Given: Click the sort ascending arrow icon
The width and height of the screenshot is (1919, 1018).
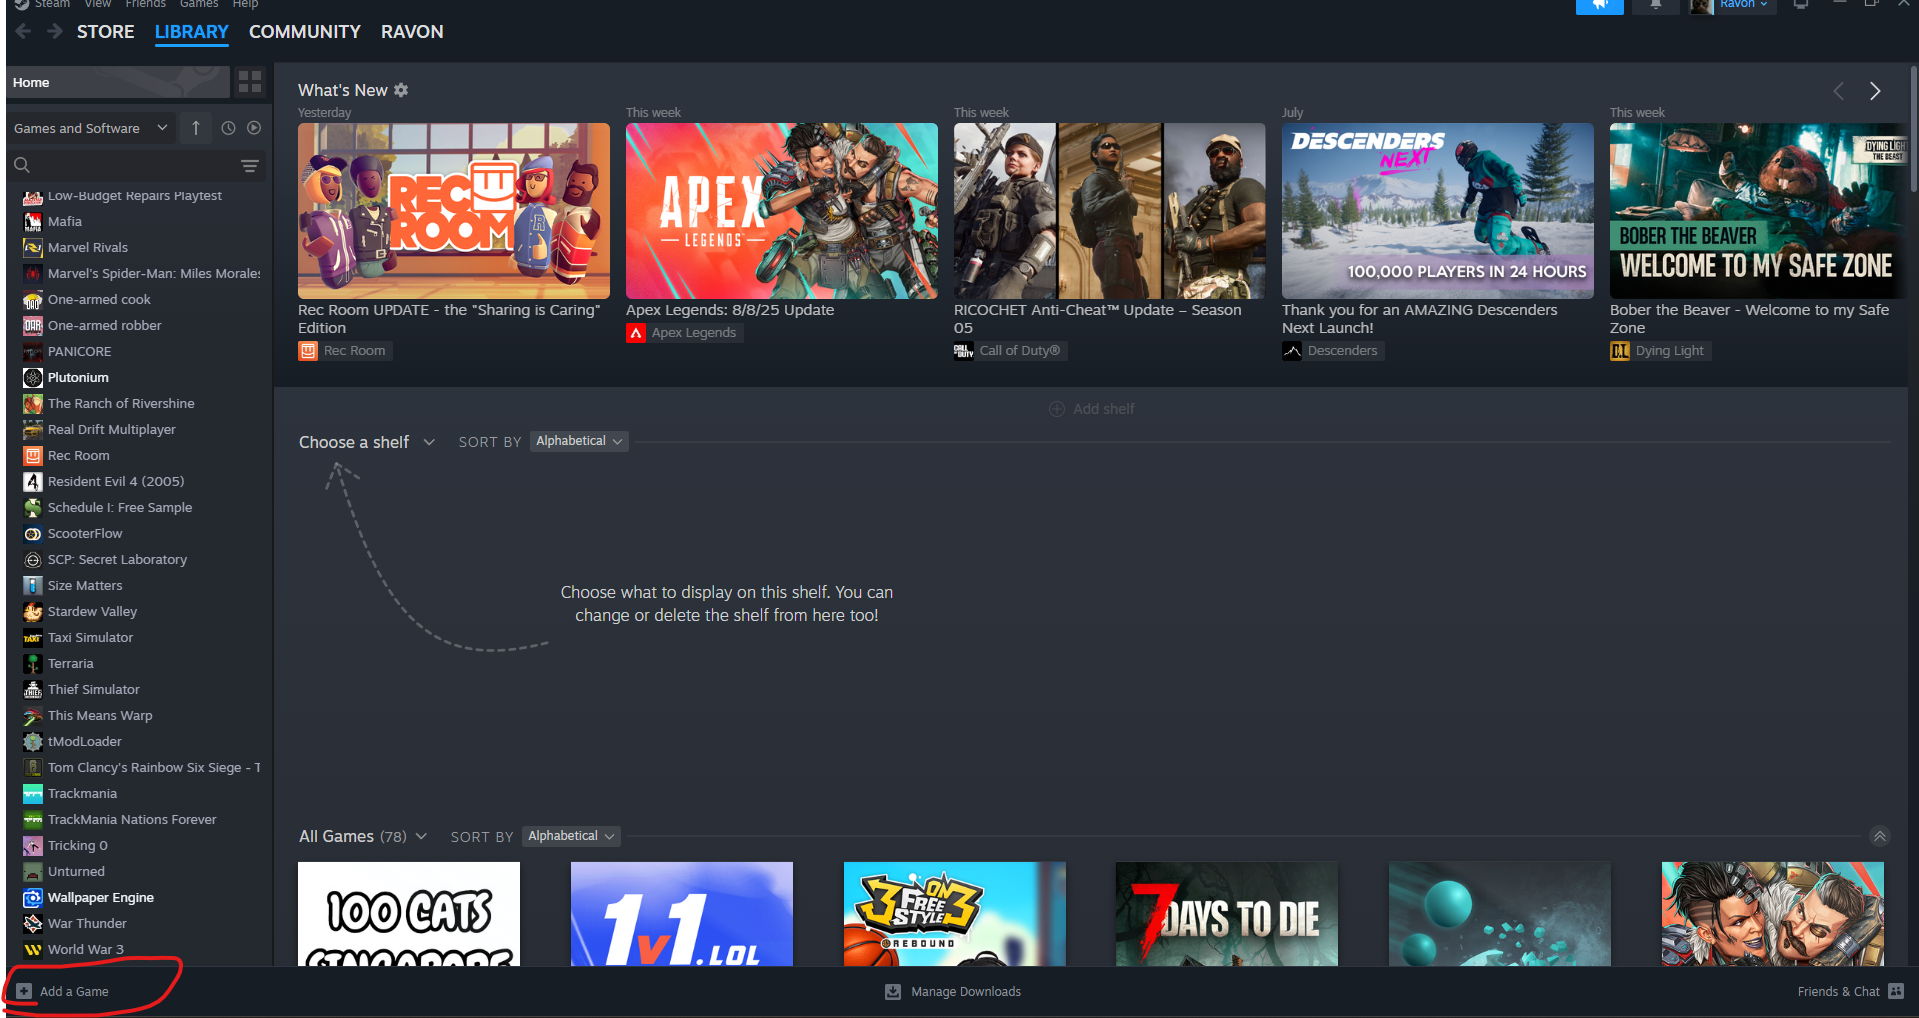Looking at the screenshot, I should (x=196, y=128).
